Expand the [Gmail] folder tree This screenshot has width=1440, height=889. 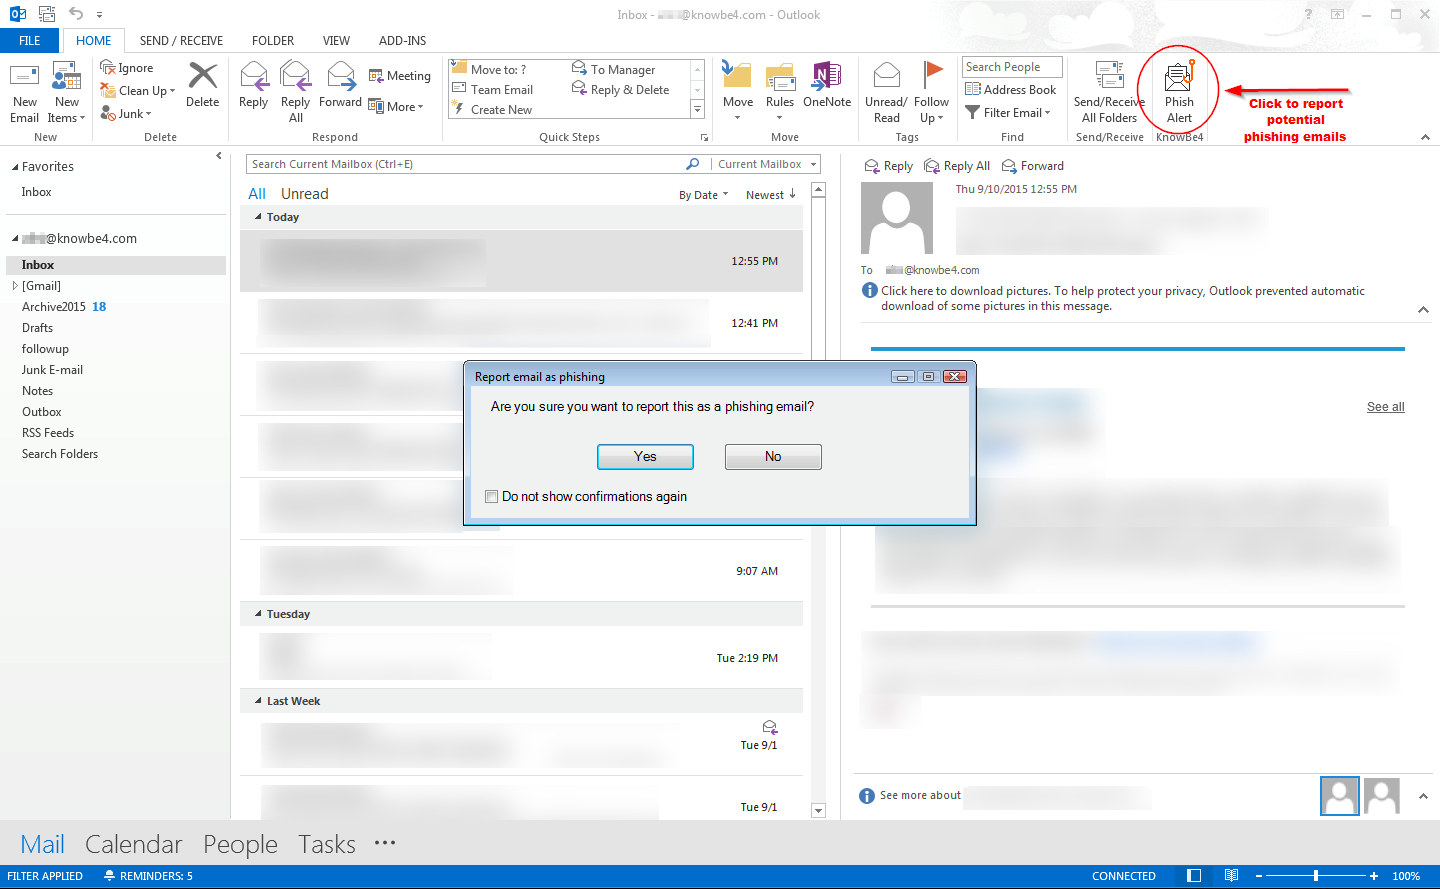coord(15,286)
